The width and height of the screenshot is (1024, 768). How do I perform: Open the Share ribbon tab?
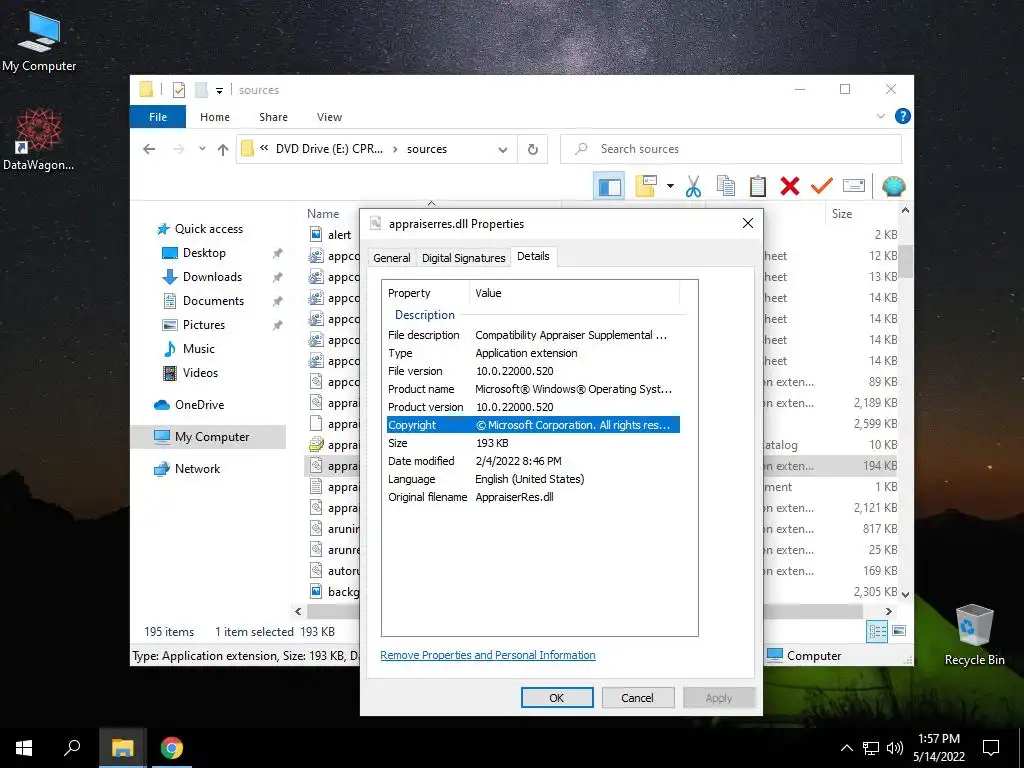point(273,117)
